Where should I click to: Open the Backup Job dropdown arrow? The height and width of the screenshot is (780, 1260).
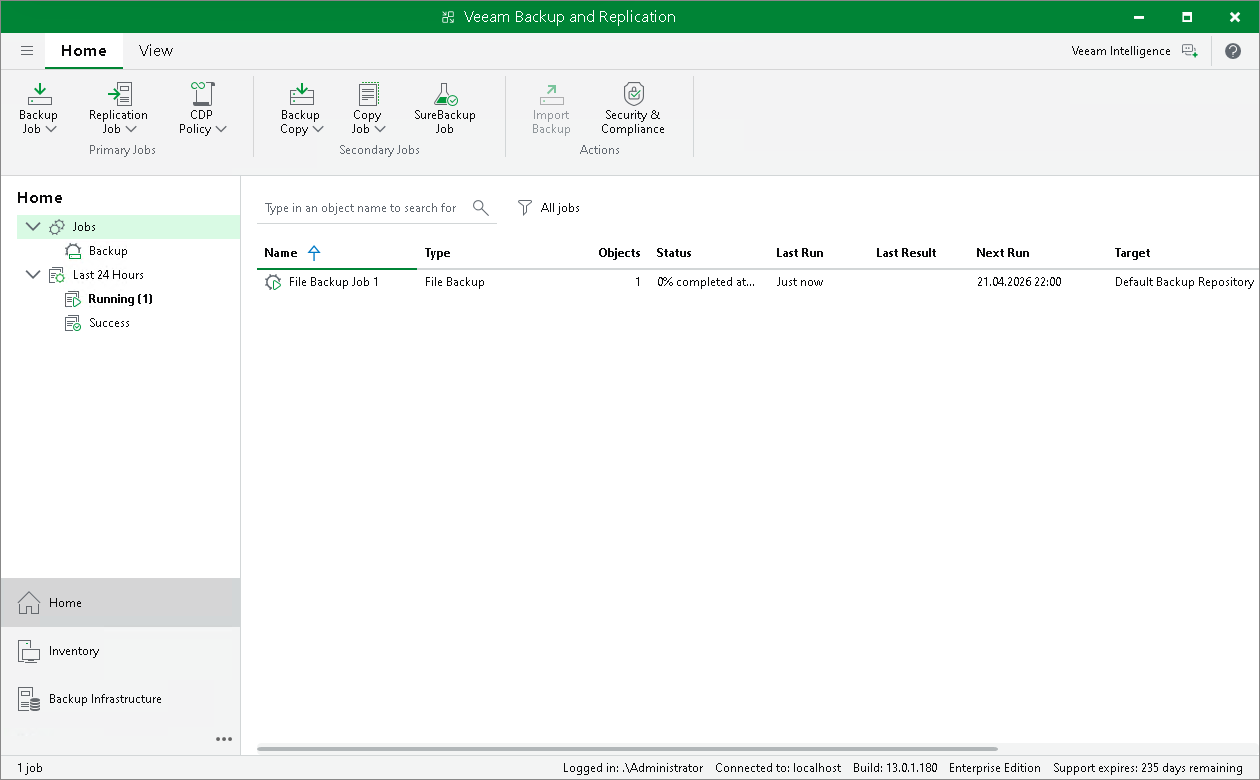51,129
